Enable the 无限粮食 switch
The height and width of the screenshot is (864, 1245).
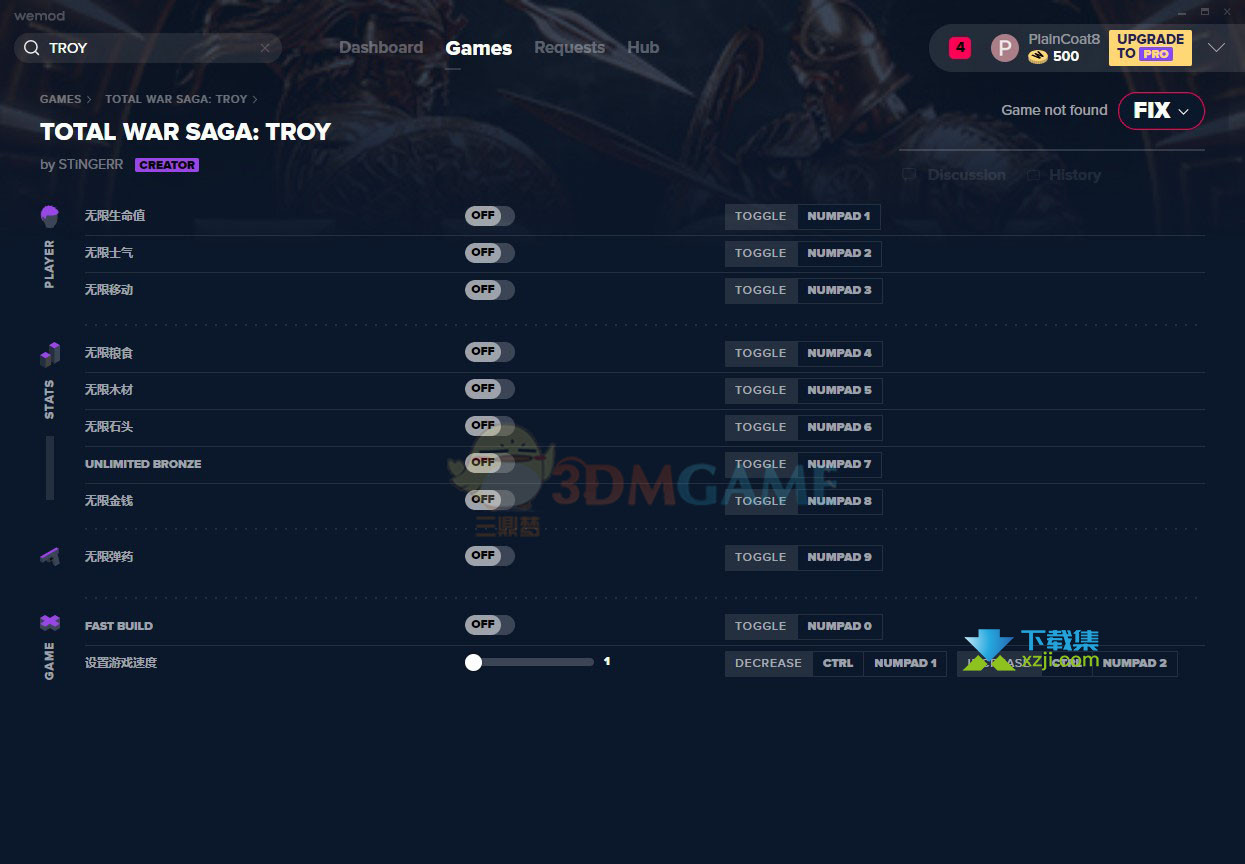[x=490, y=352]
